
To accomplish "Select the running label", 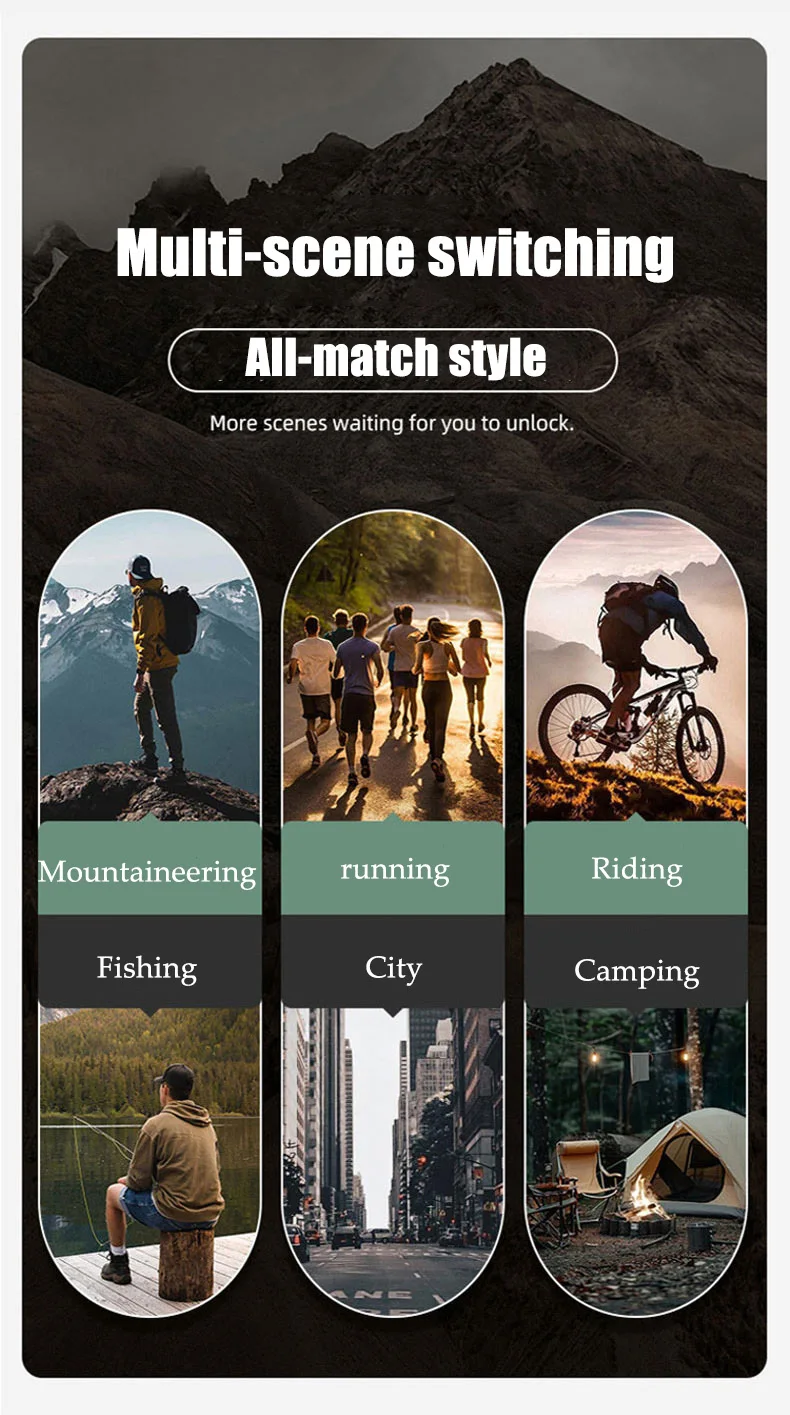I will pos(394,869).
